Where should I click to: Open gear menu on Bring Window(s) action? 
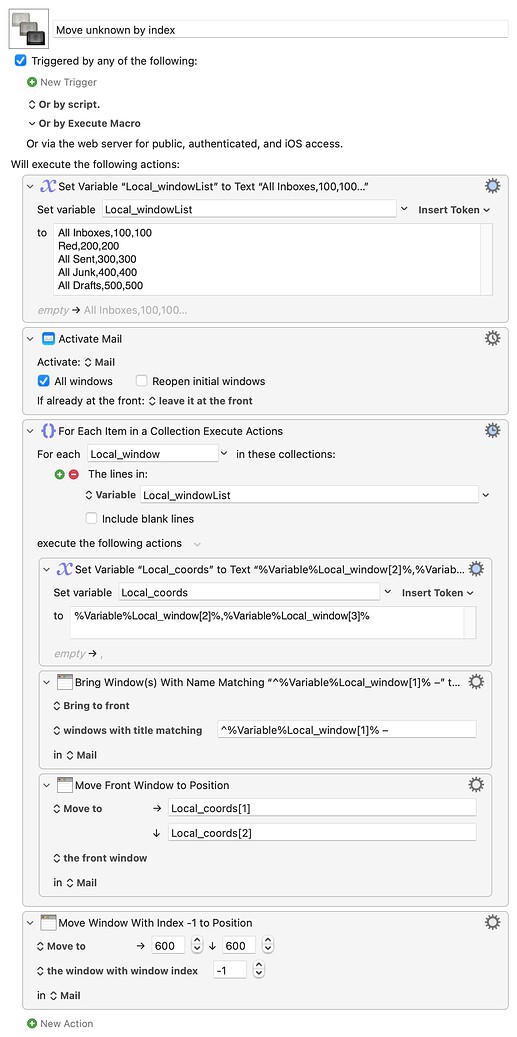pyautogui.click(x=476, y=681)
